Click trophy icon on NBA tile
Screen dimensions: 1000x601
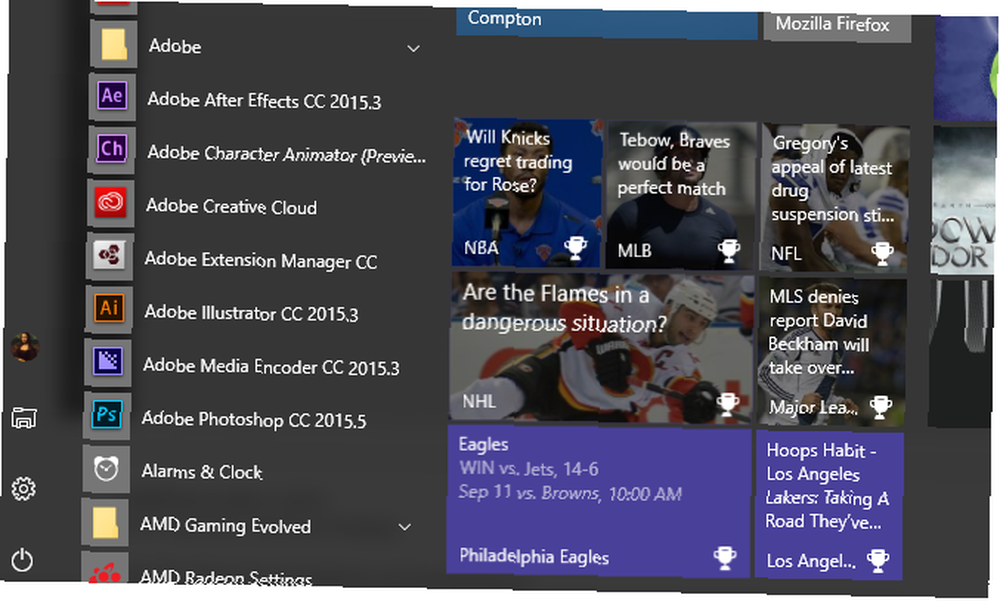(x=575, y=247)
